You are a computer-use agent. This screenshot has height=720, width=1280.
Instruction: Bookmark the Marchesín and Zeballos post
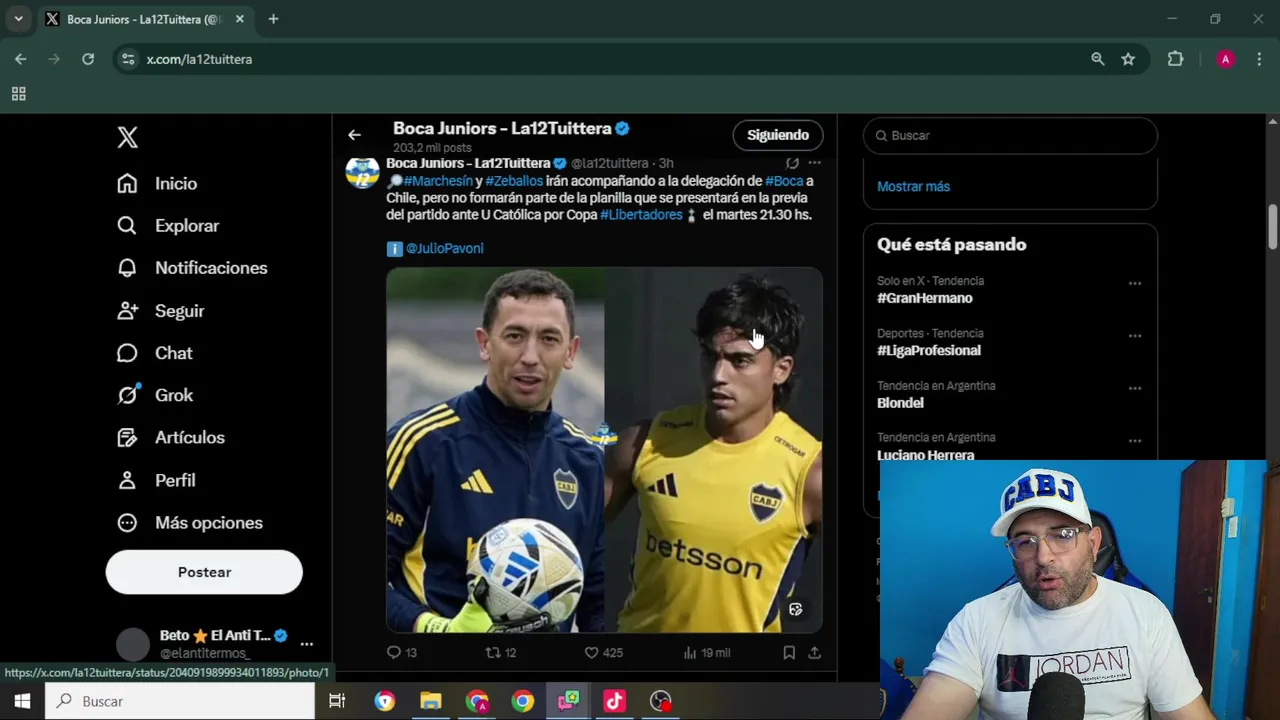click(x=789, y=652)
